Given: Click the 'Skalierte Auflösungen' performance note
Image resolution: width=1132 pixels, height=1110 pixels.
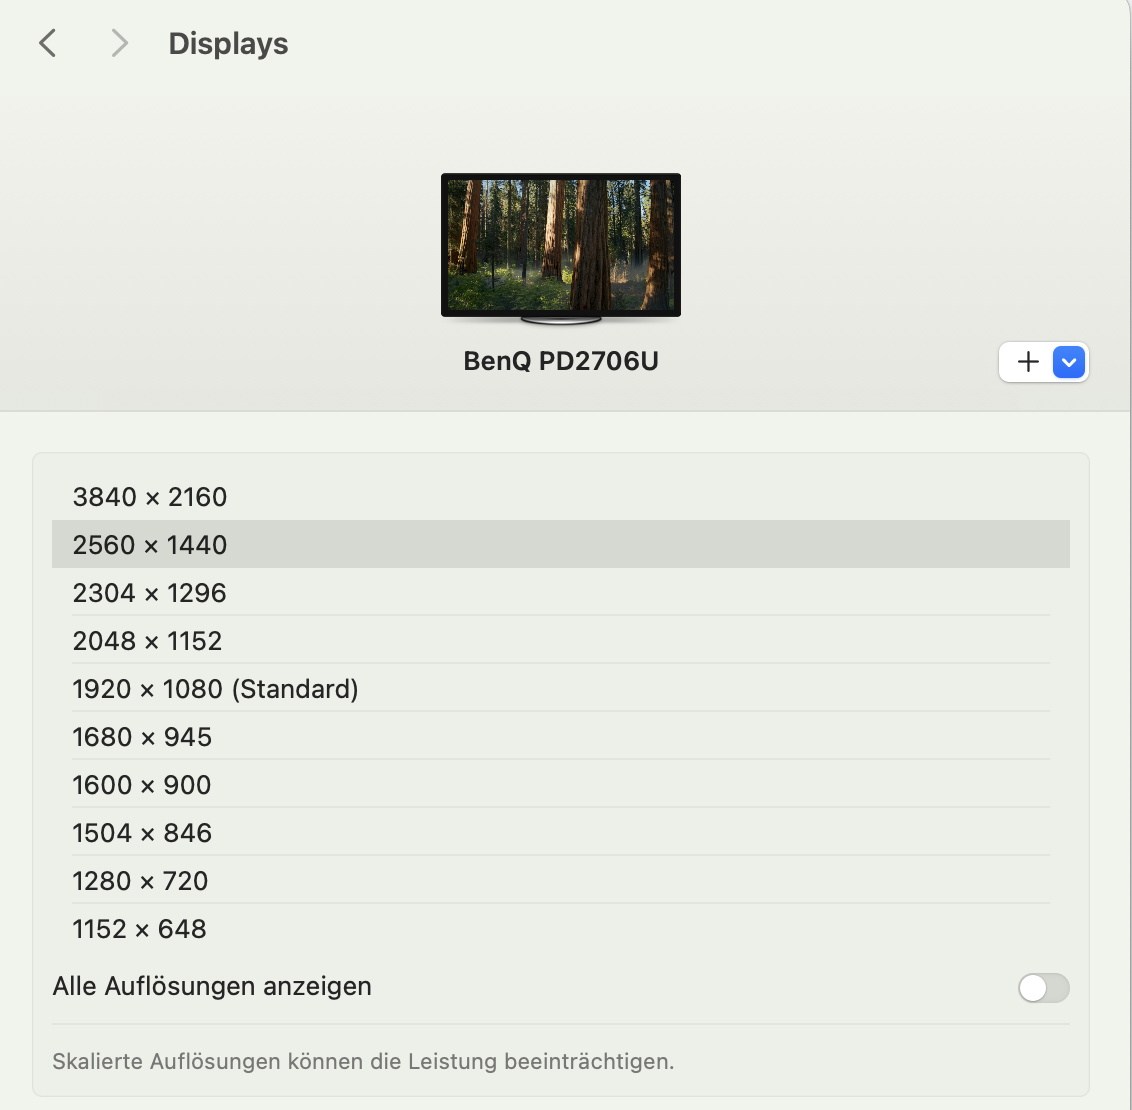Looking at the screenshot, I should coord(363,1062).
